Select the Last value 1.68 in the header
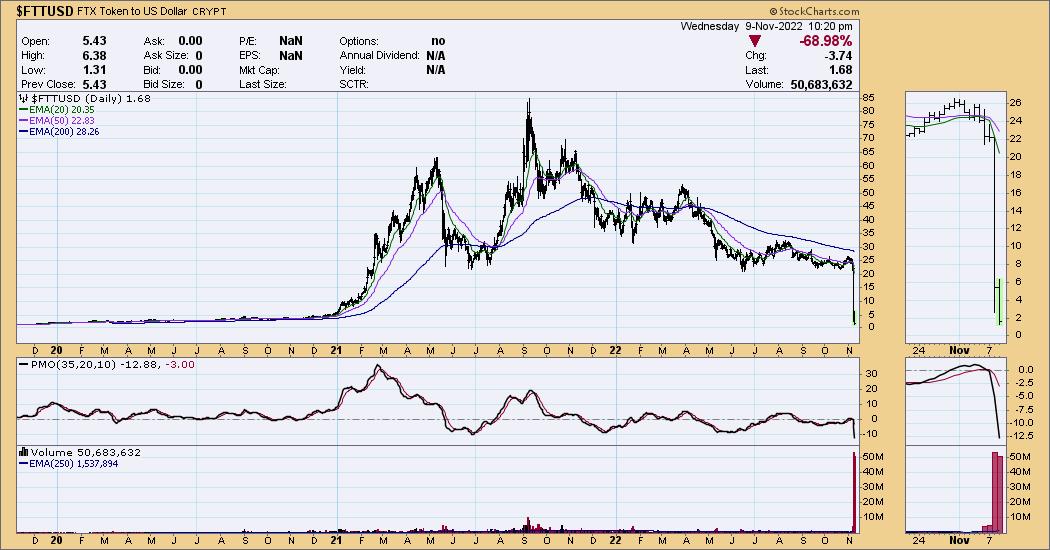Image resolution: width=1050 pixels, height=550 pixels. click(x=840, y=70)
